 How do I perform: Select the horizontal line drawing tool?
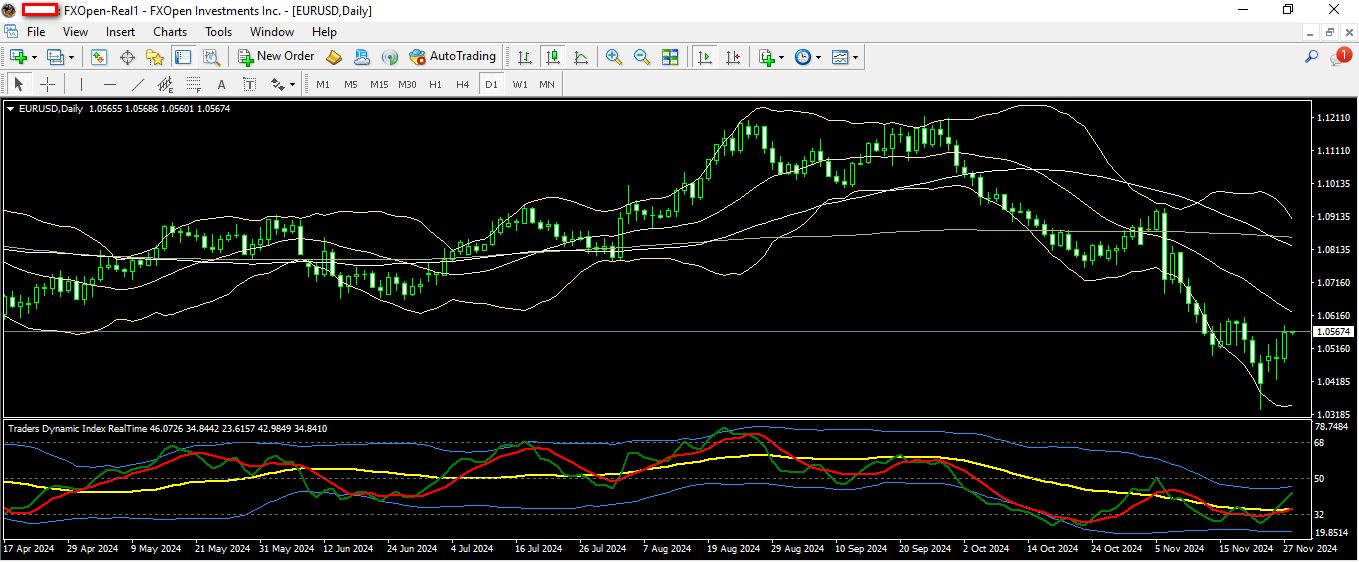click(110, 84)
